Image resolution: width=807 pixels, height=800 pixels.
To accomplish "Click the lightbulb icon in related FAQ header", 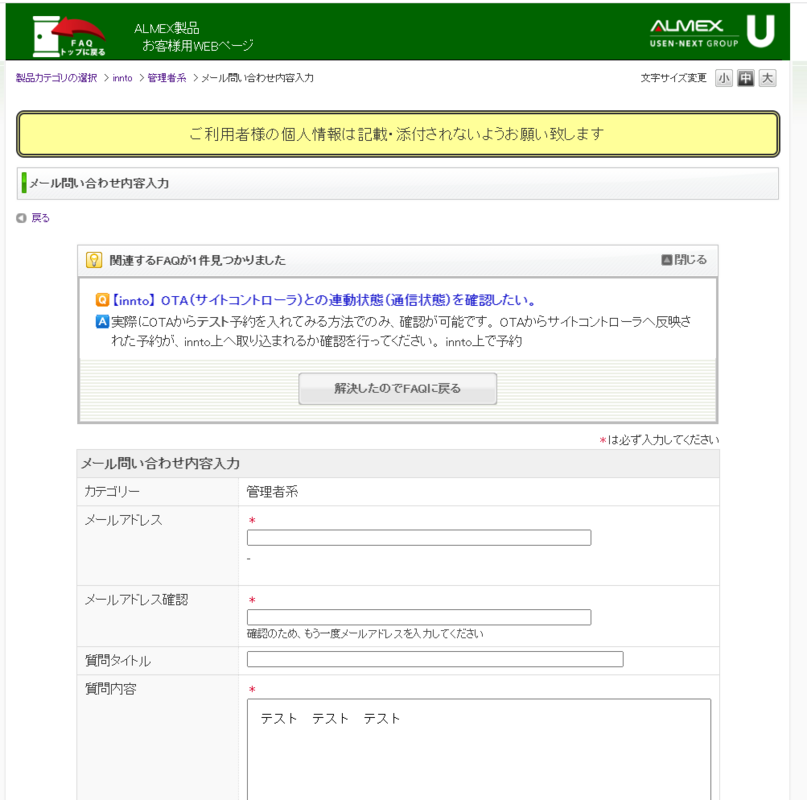I will tap(94, 260).
